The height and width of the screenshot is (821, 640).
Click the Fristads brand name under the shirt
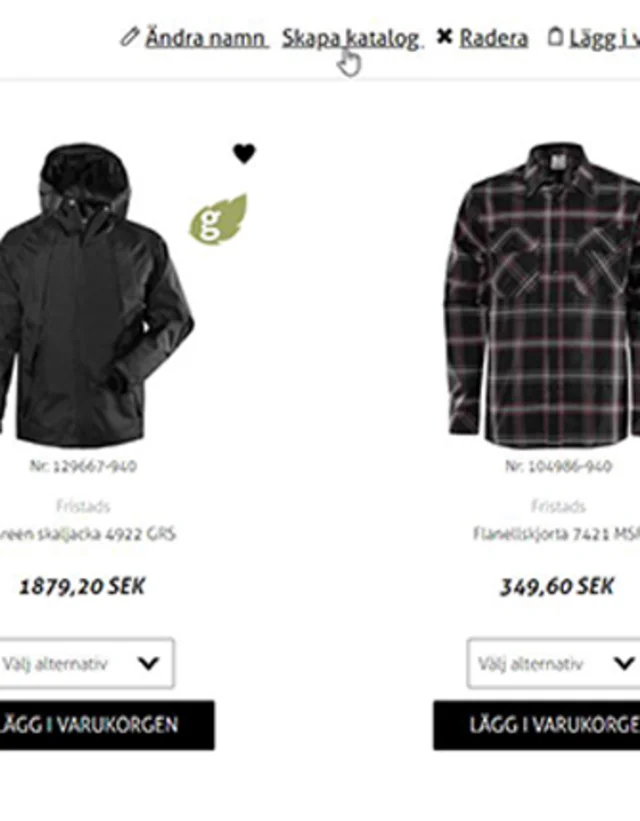click(x=558, y=506)
